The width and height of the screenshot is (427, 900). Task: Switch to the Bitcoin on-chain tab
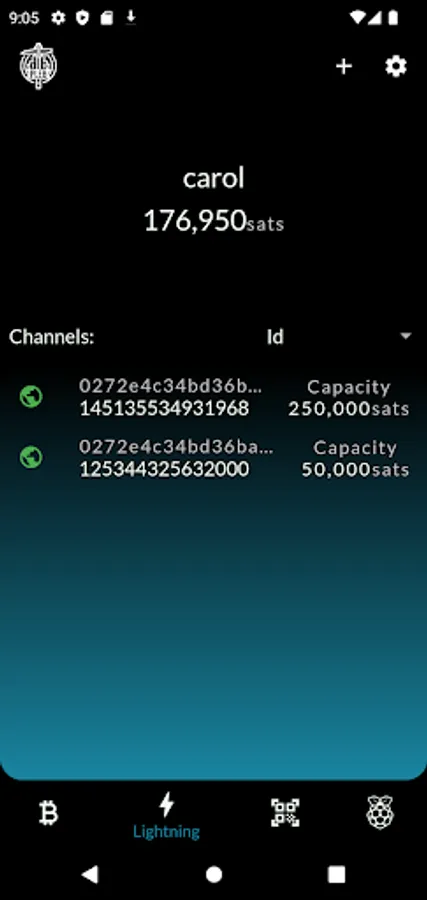[x=49, y=813]
